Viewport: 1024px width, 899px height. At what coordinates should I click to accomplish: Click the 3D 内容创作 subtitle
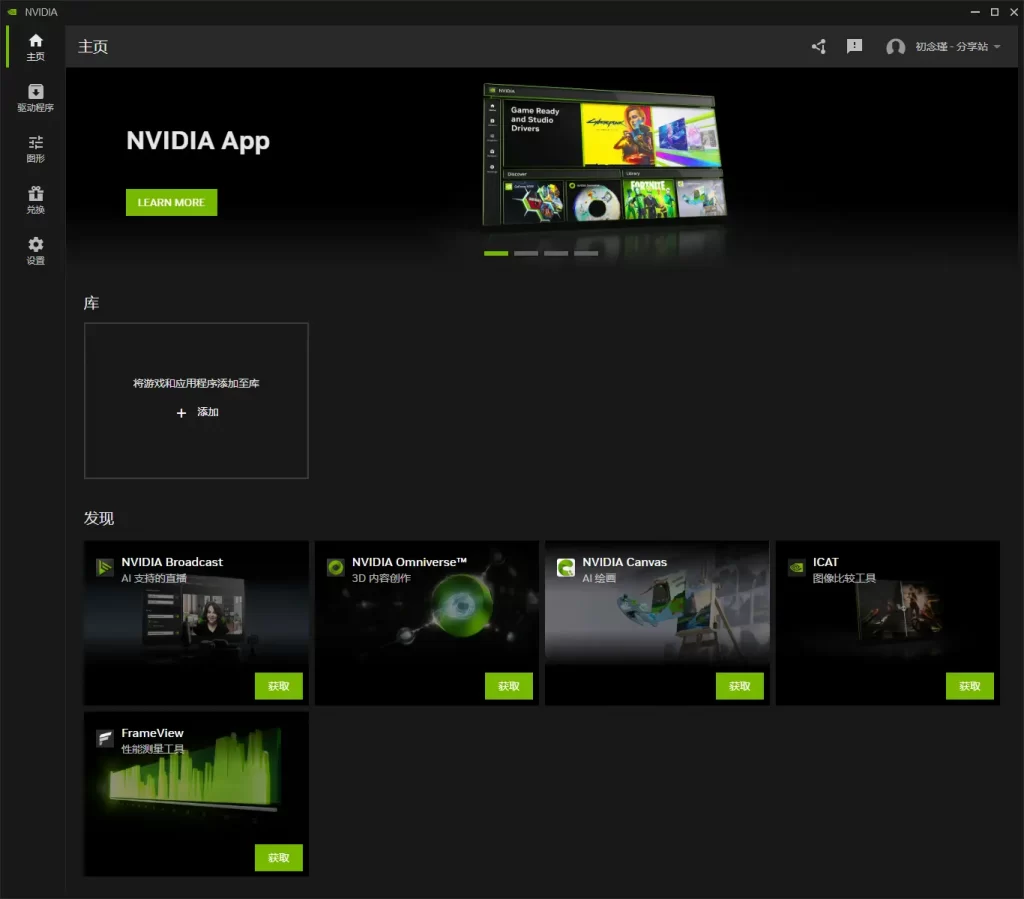point(381,578)
